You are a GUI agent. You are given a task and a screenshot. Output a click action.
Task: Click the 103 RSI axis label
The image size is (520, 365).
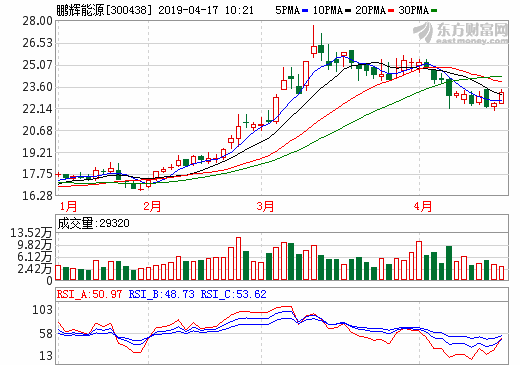42,310
